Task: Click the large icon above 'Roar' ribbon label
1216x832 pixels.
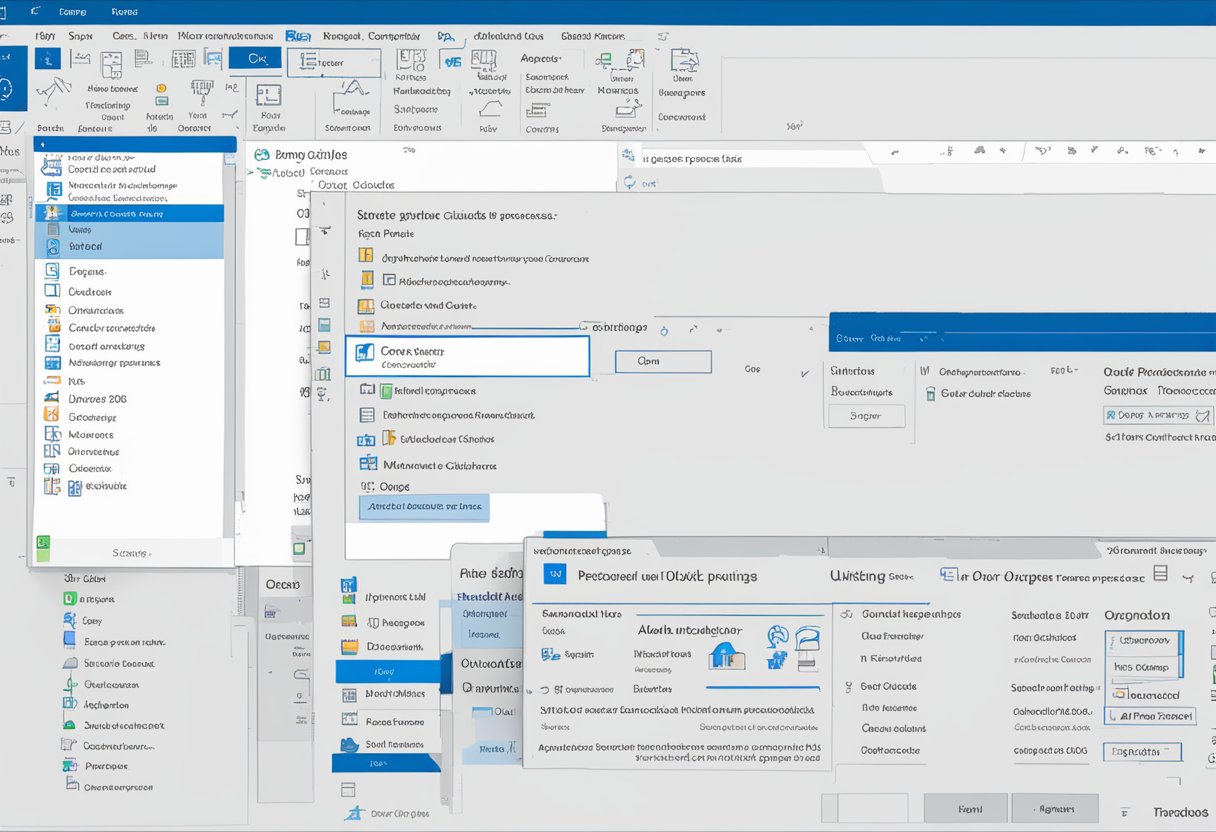Action: point(268,96)
